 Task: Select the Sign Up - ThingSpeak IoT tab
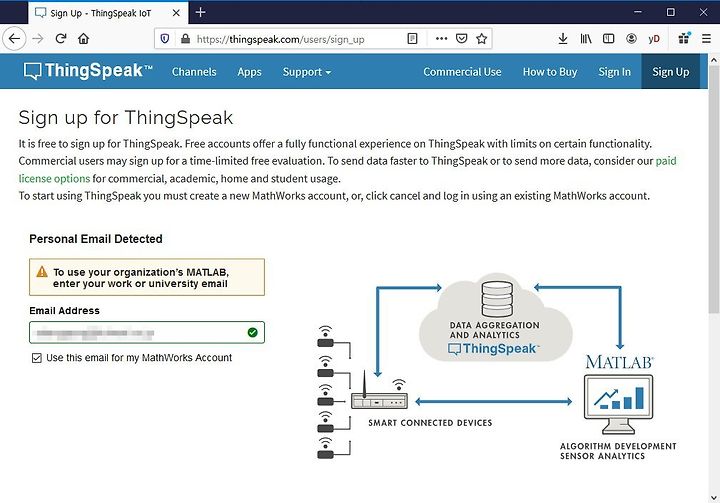108,13
